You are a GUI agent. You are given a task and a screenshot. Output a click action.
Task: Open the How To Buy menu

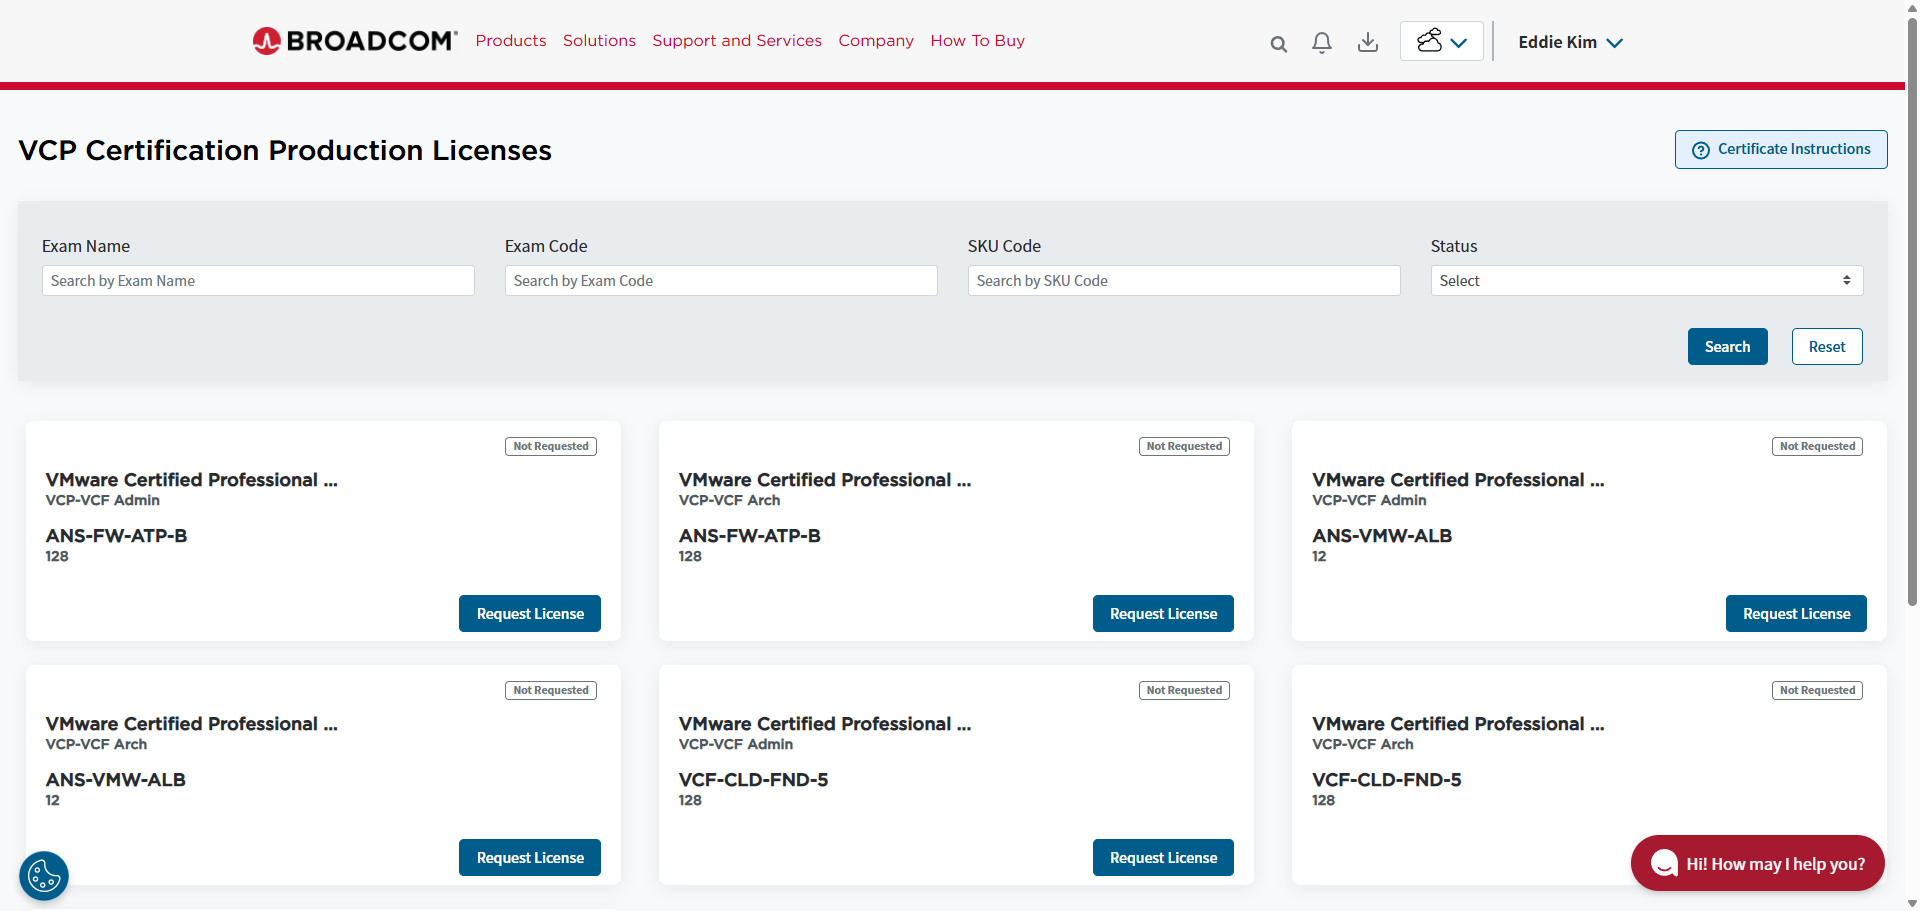point(977,41)
